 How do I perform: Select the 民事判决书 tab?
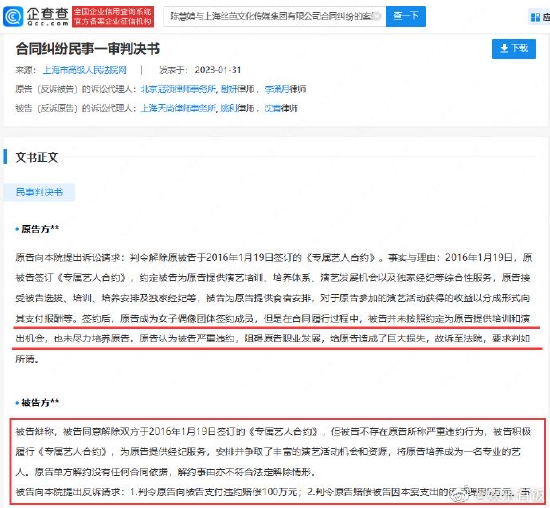(39, 192)
